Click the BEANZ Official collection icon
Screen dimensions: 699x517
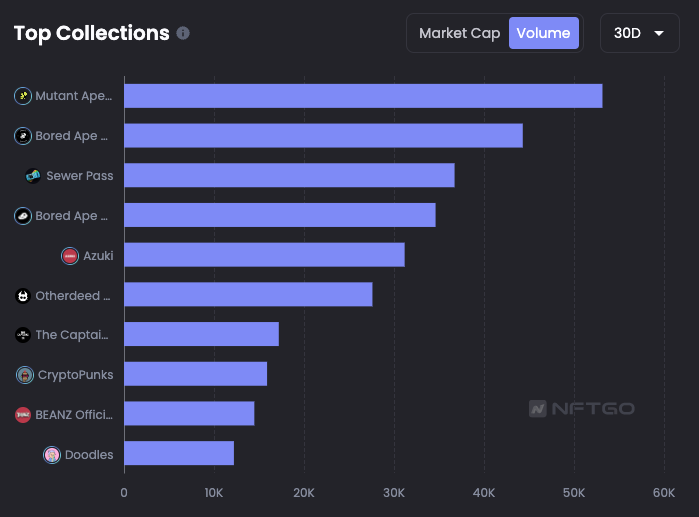23,415
